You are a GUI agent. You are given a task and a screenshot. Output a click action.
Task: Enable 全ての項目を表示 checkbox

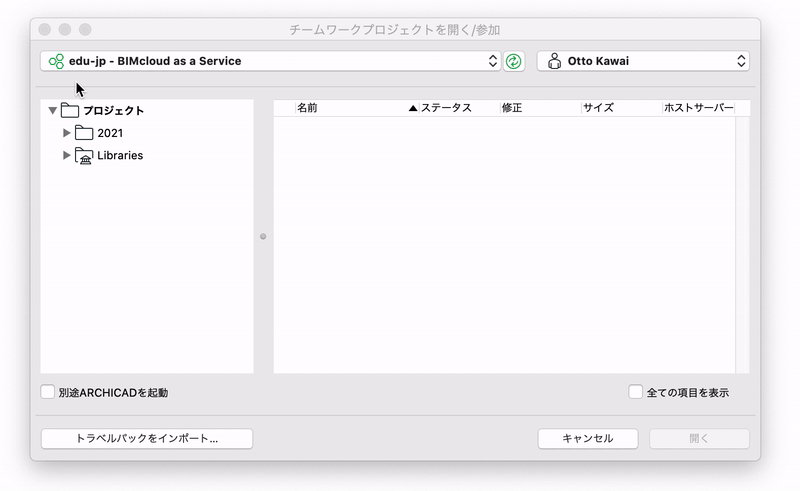(635, 392)
